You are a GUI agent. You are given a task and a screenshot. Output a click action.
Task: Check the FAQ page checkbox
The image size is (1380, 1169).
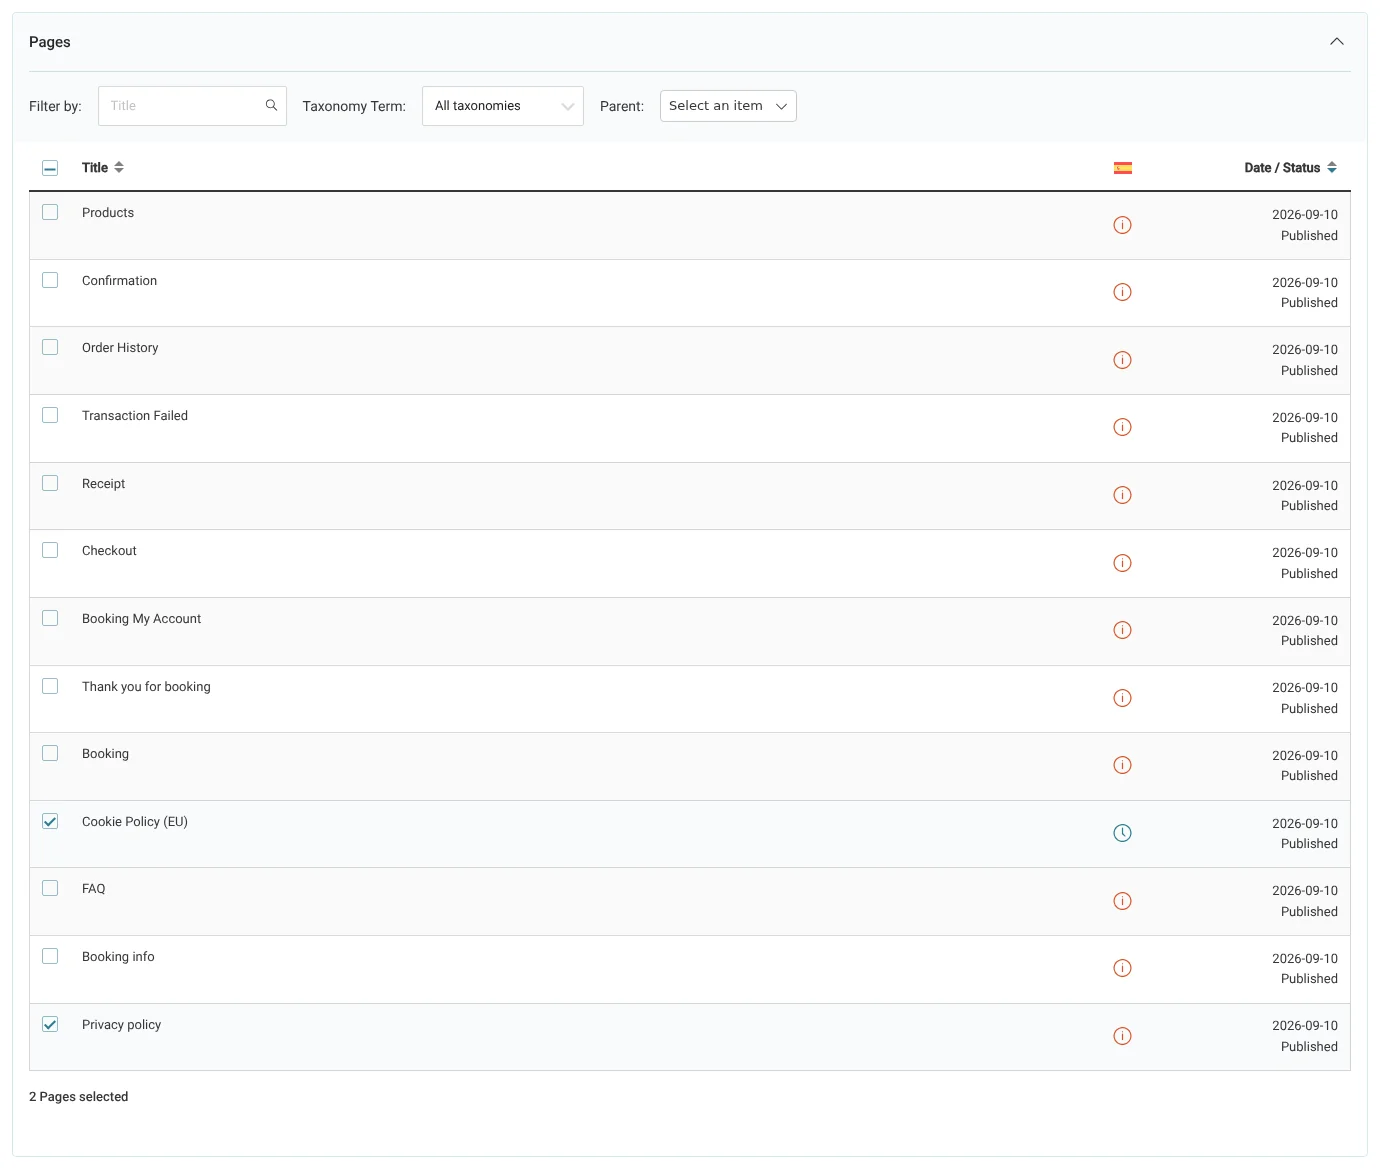click(50, 888)
